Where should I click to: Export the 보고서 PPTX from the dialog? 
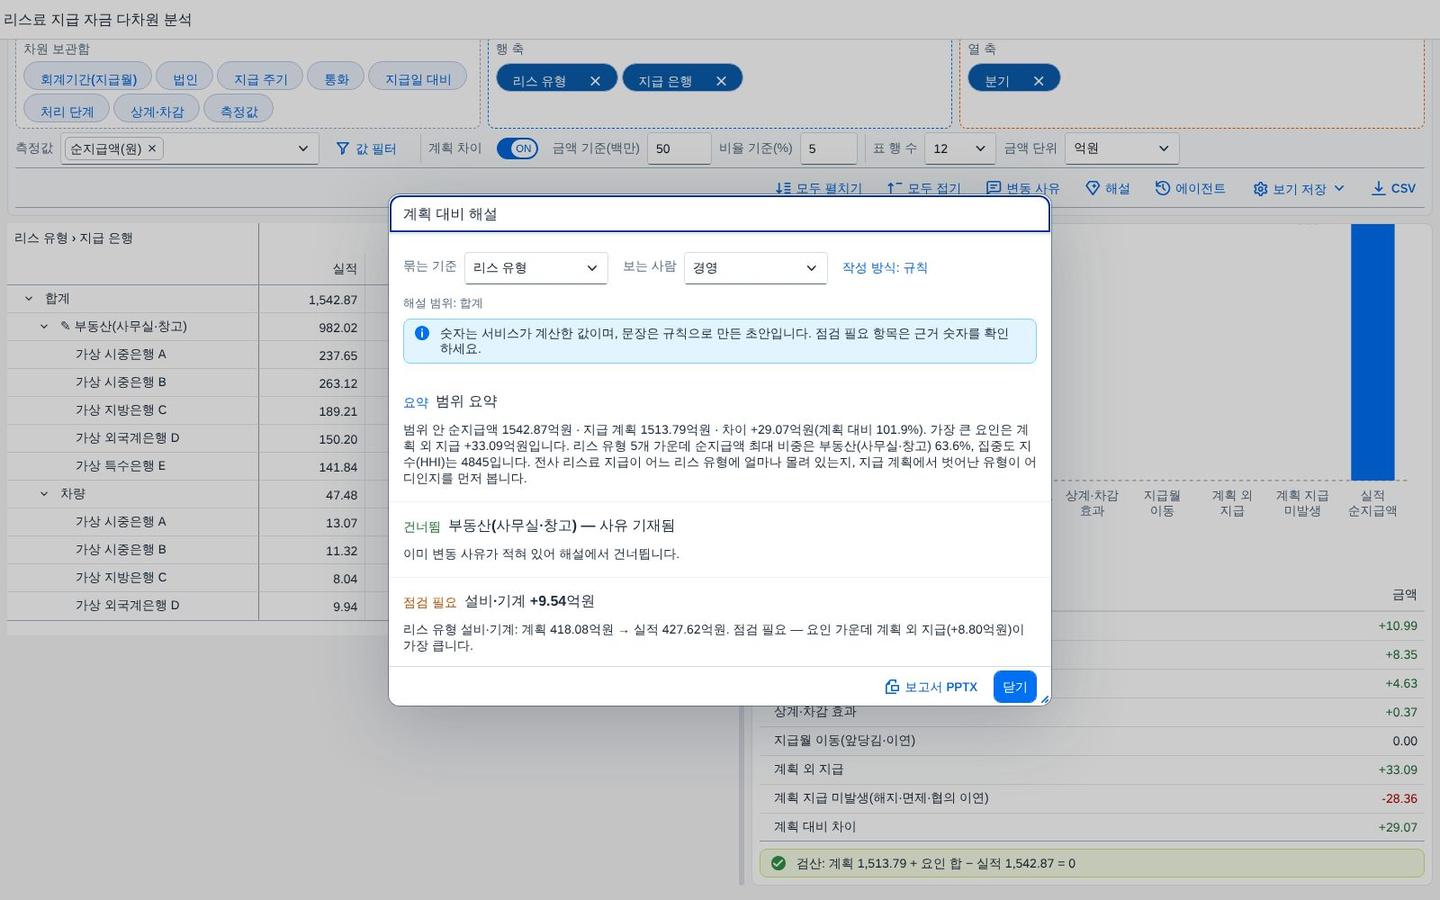coord(931,687)
